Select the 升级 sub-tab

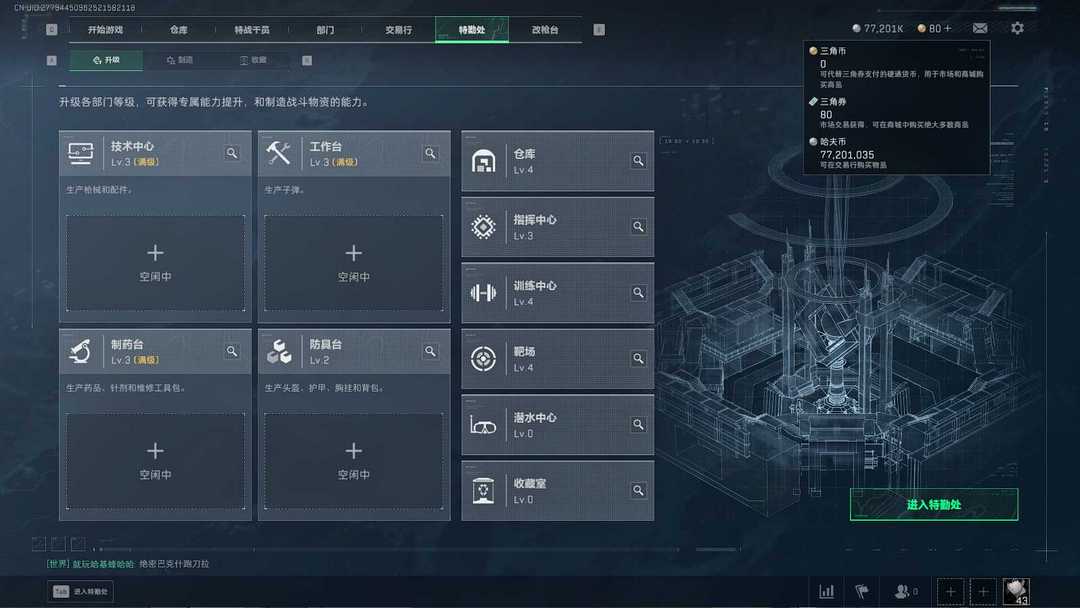click(106, 60)
